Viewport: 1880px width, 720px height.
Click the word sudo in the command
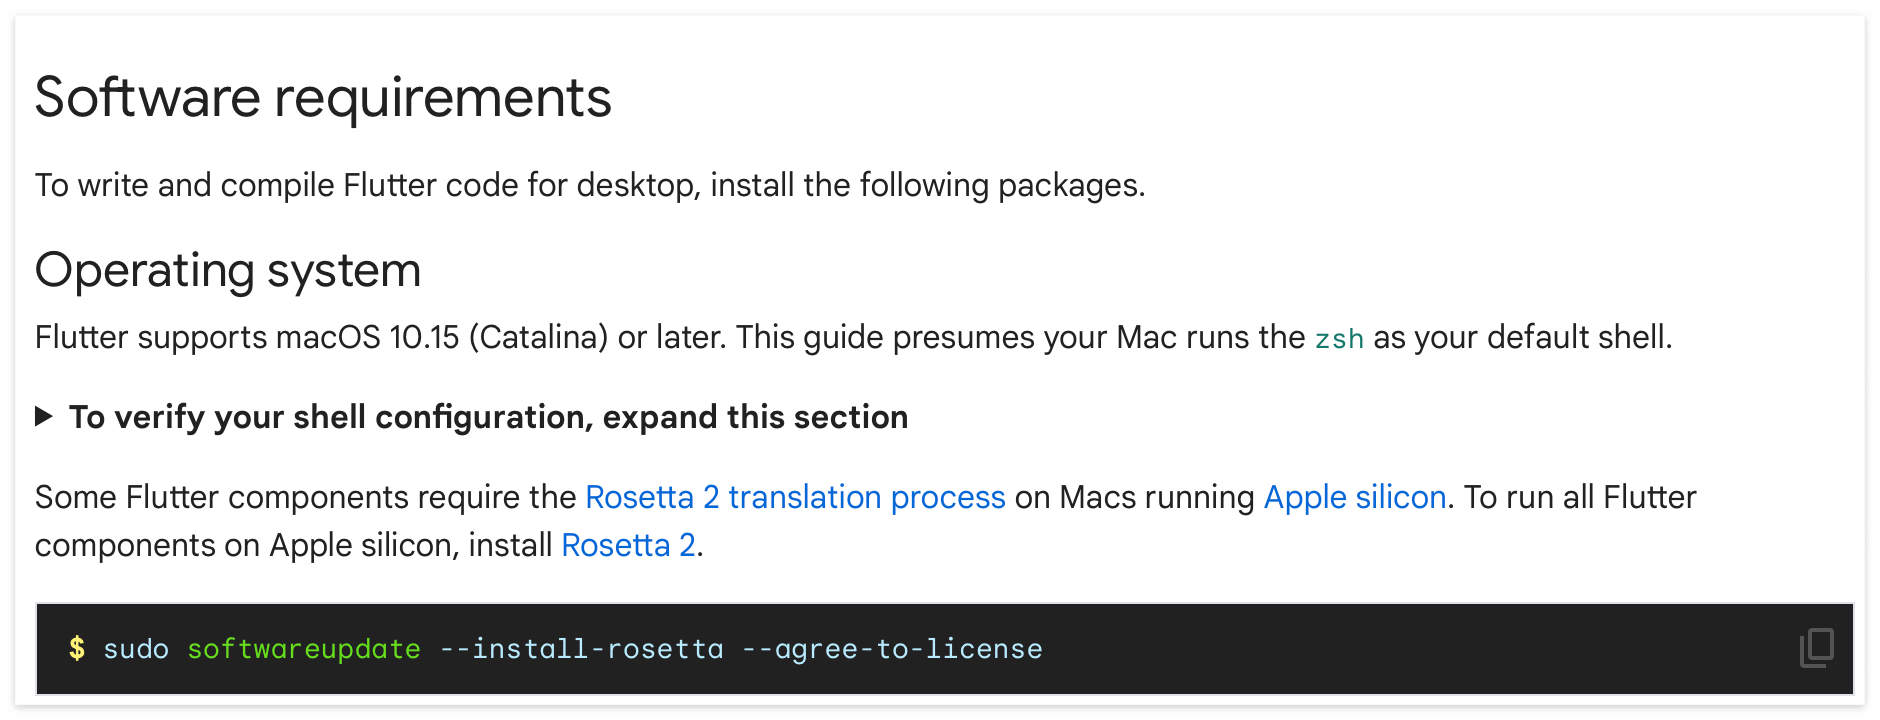pyautogui.click(x=136, y=649)
